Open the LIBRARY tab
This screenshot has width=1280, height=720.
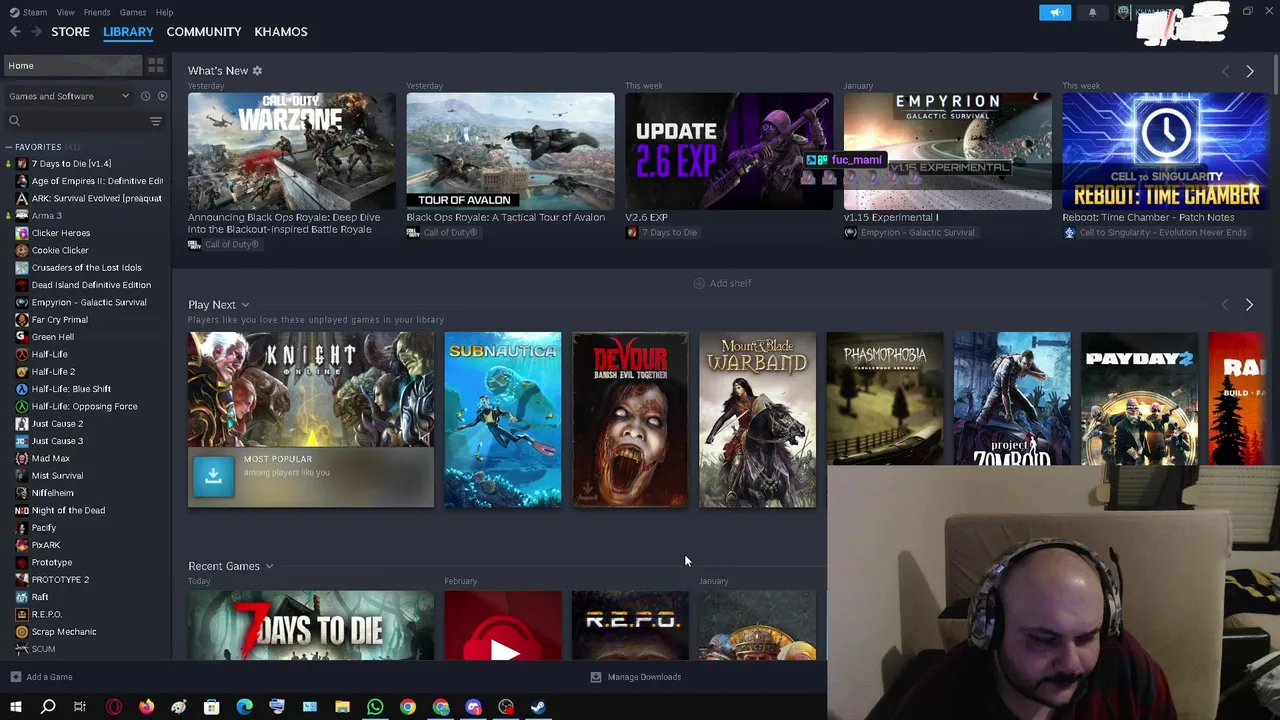128,32
